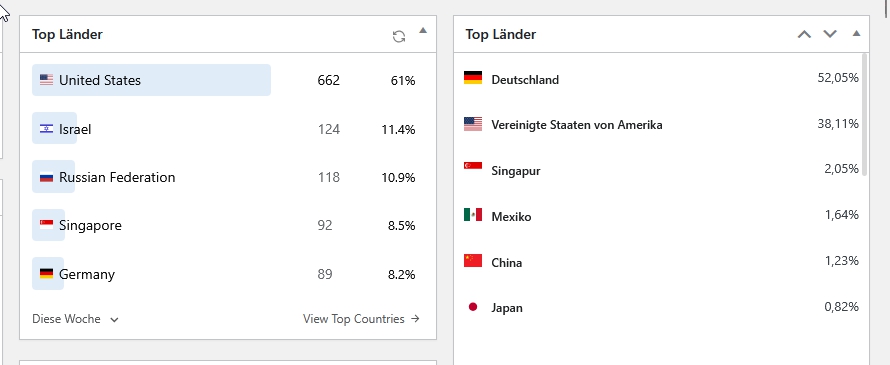Click the Israel flag icon
This screenshot has height=365, width=890.
click(47, 129)
